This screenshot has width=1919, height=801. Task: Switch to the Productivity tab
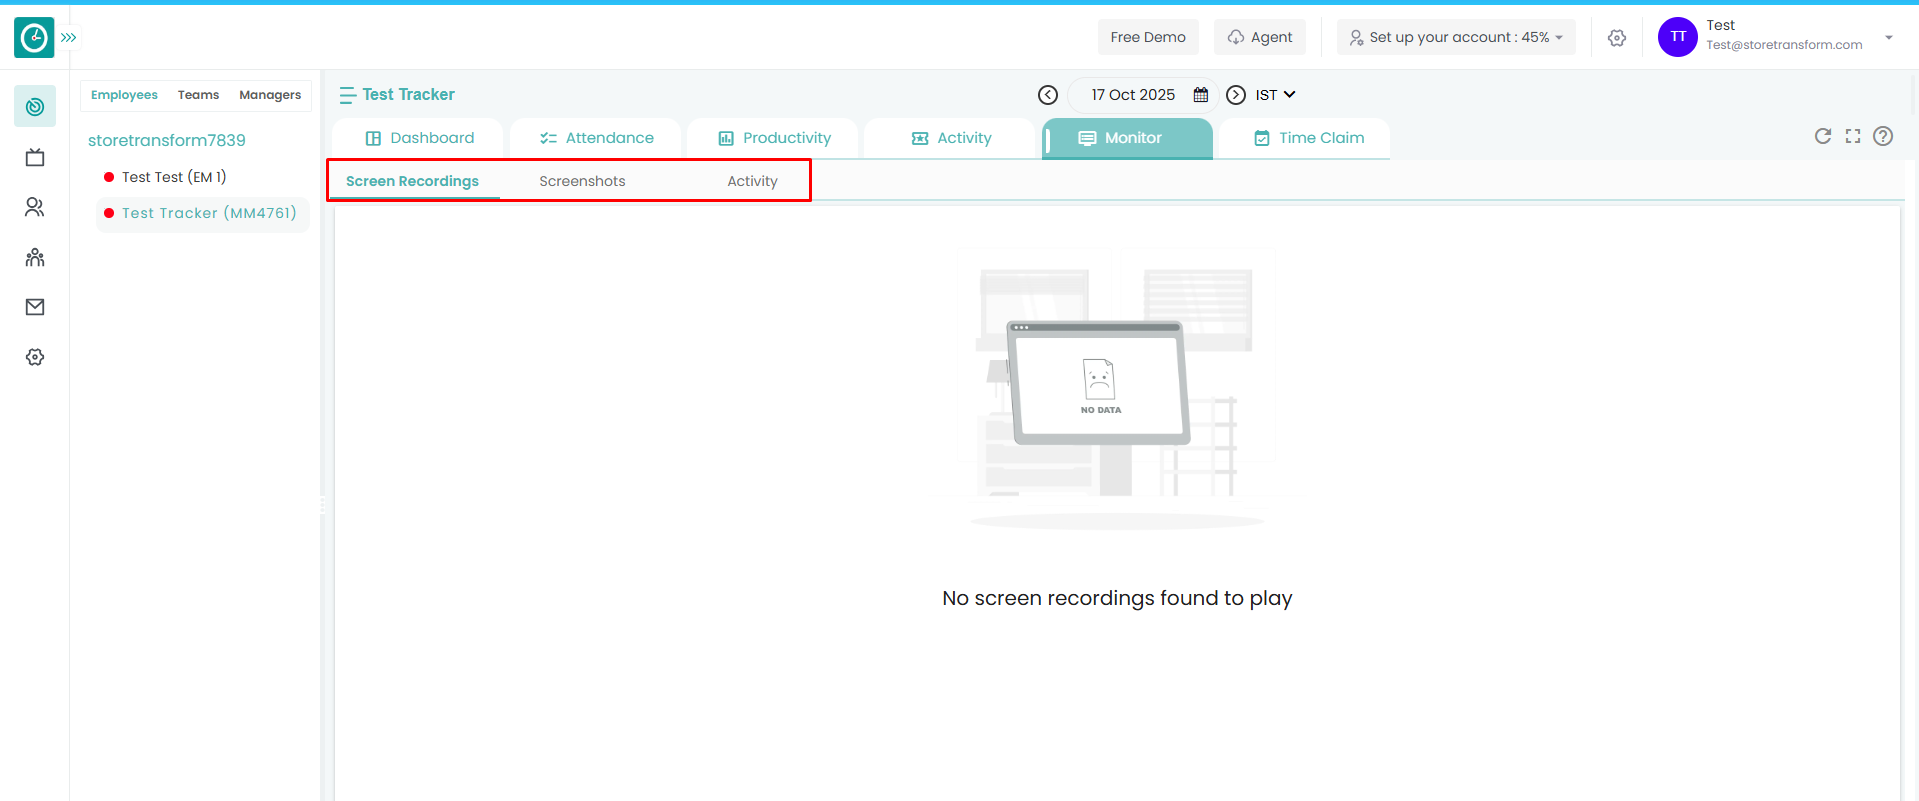coord(773,138)
